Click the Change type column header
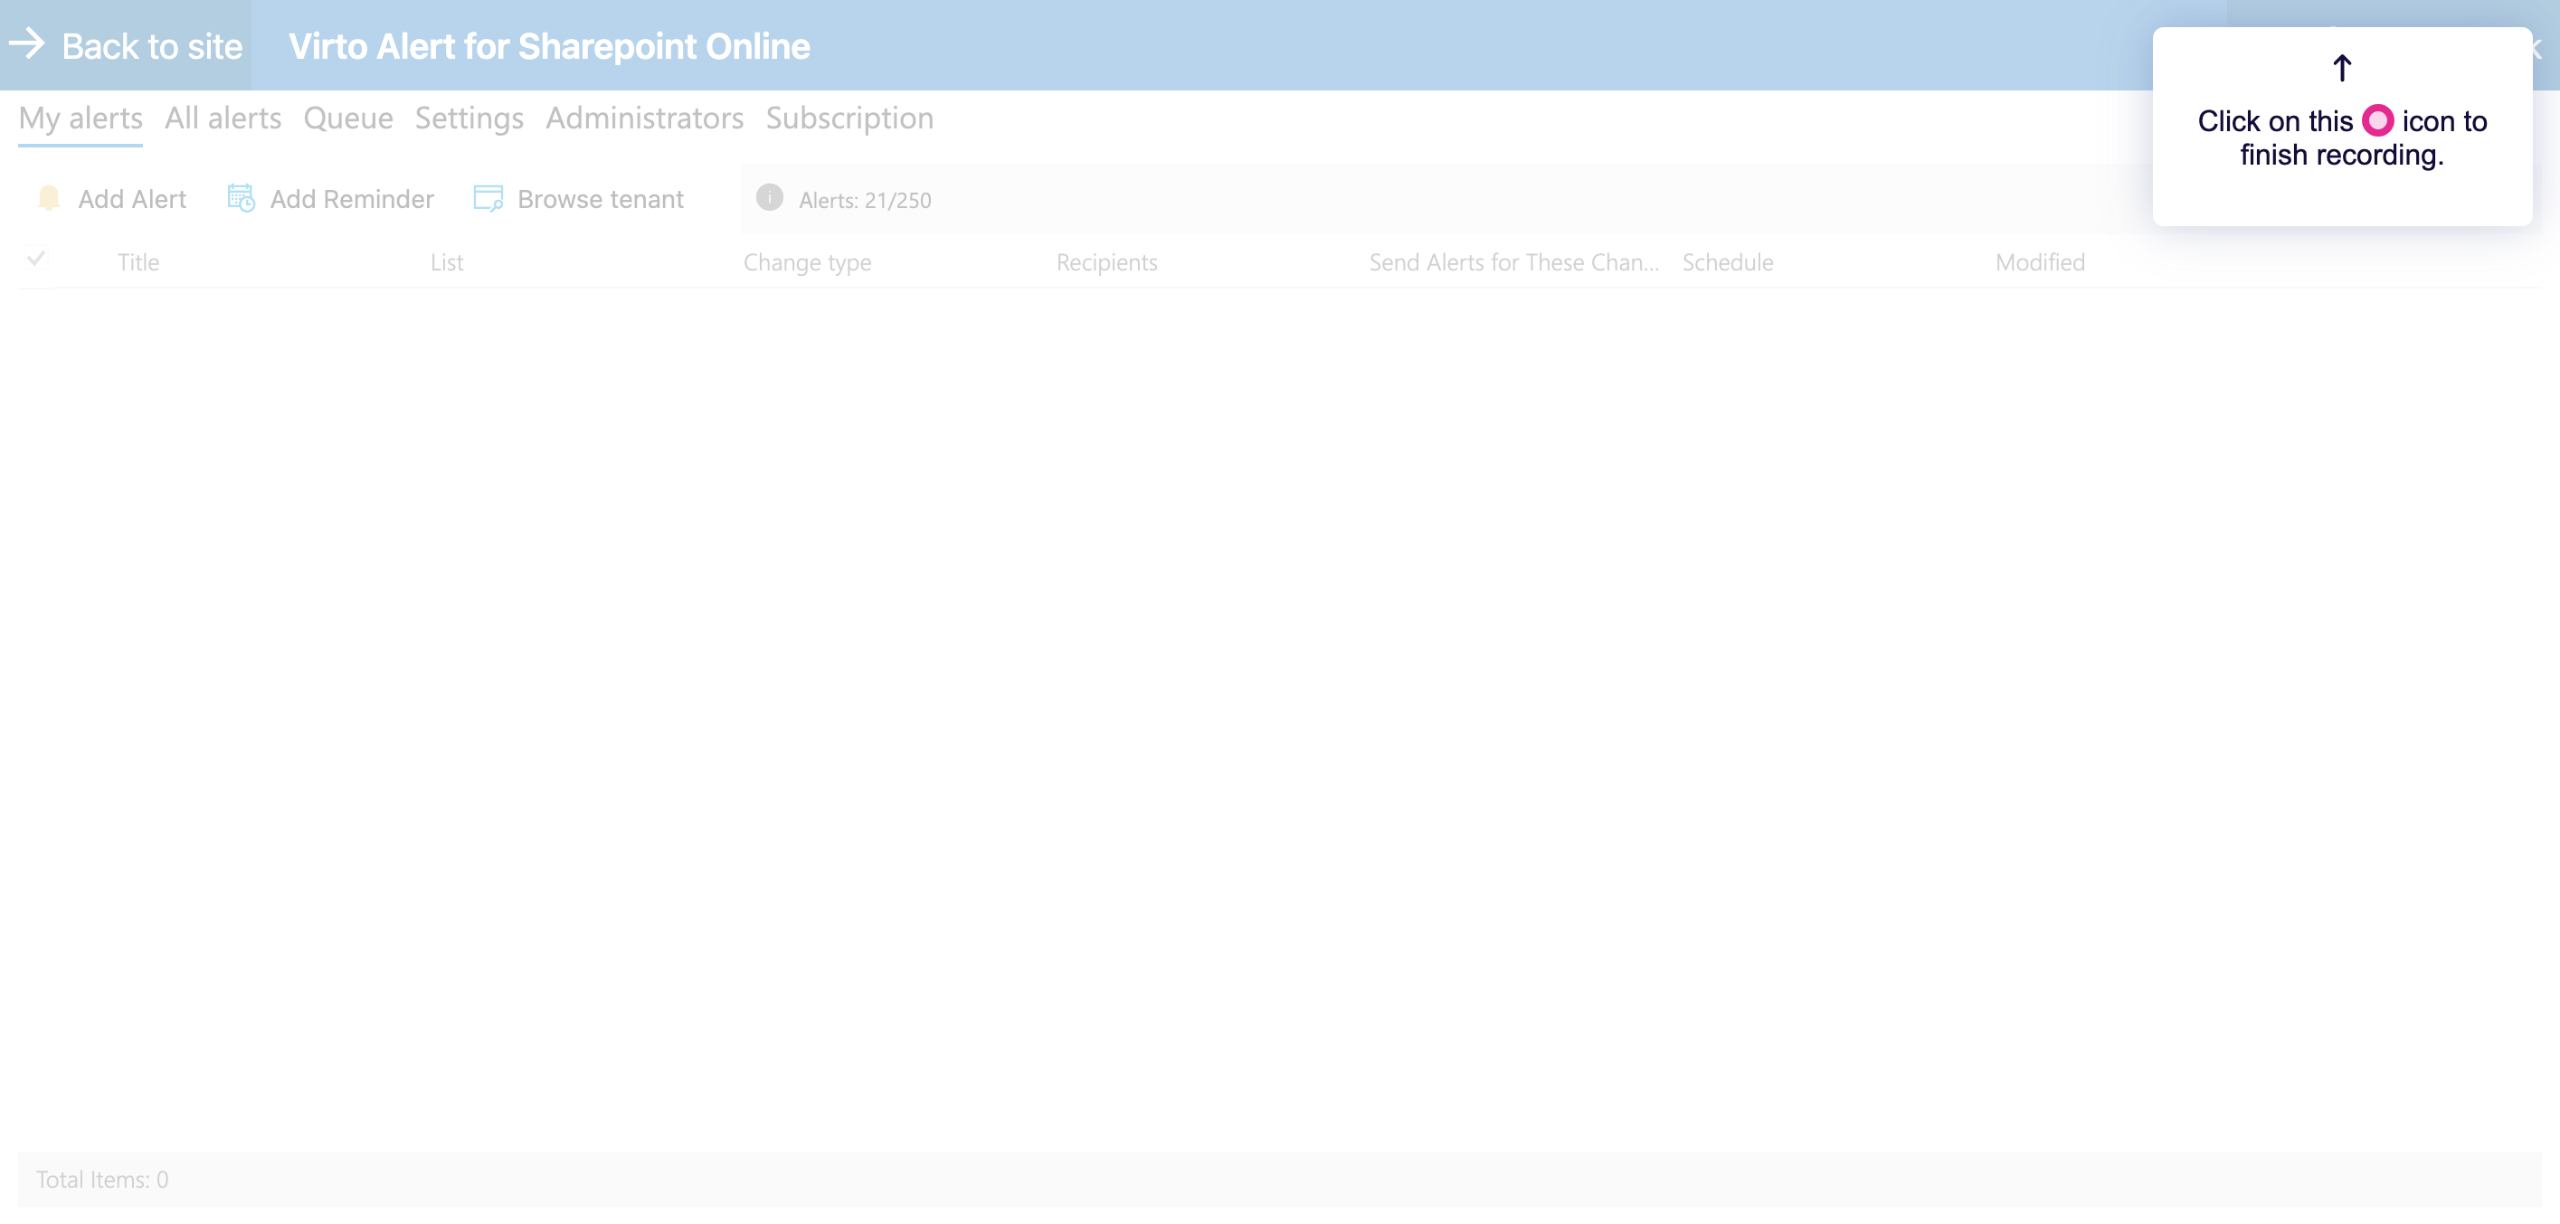The width and height of the screenshot is (2560, 1224). 807,262
